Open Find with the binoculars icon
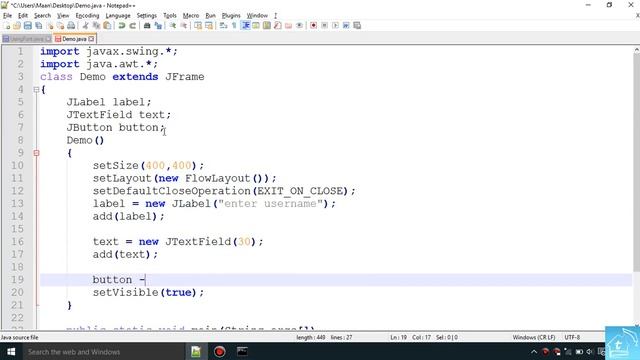Screen dimensions: 640x360 (x=147, y=26)
